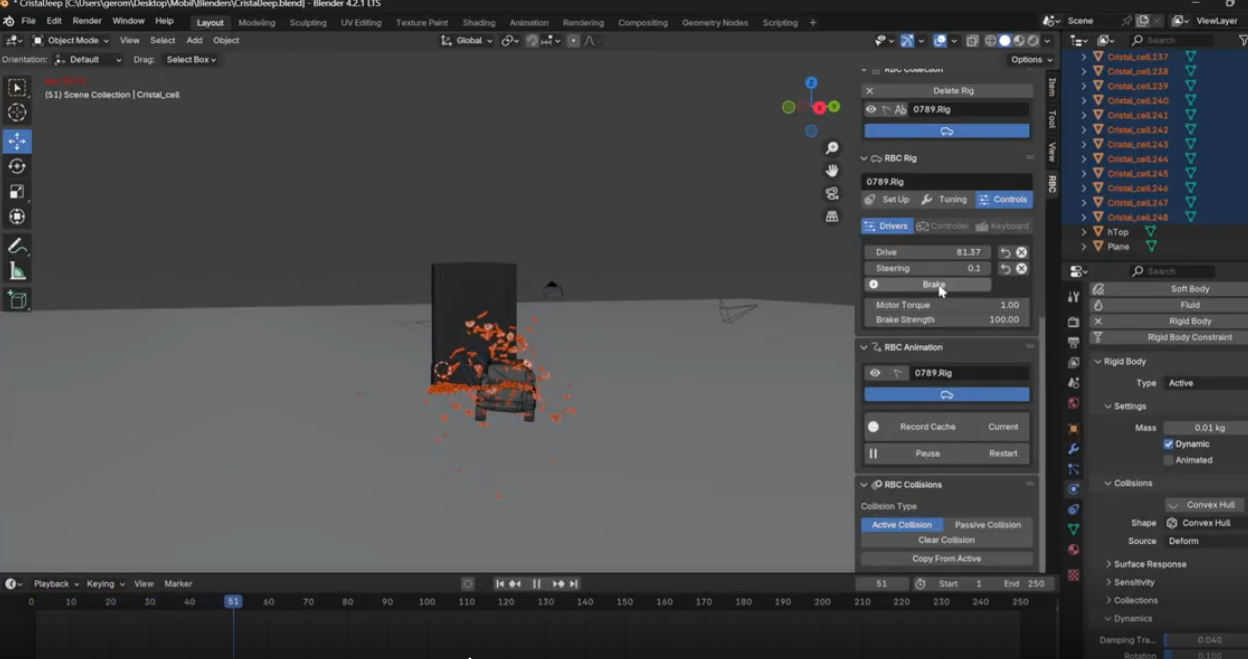Select the Move tool in the toolbar
Viewport: 1248px width, 659px height.
17,141
